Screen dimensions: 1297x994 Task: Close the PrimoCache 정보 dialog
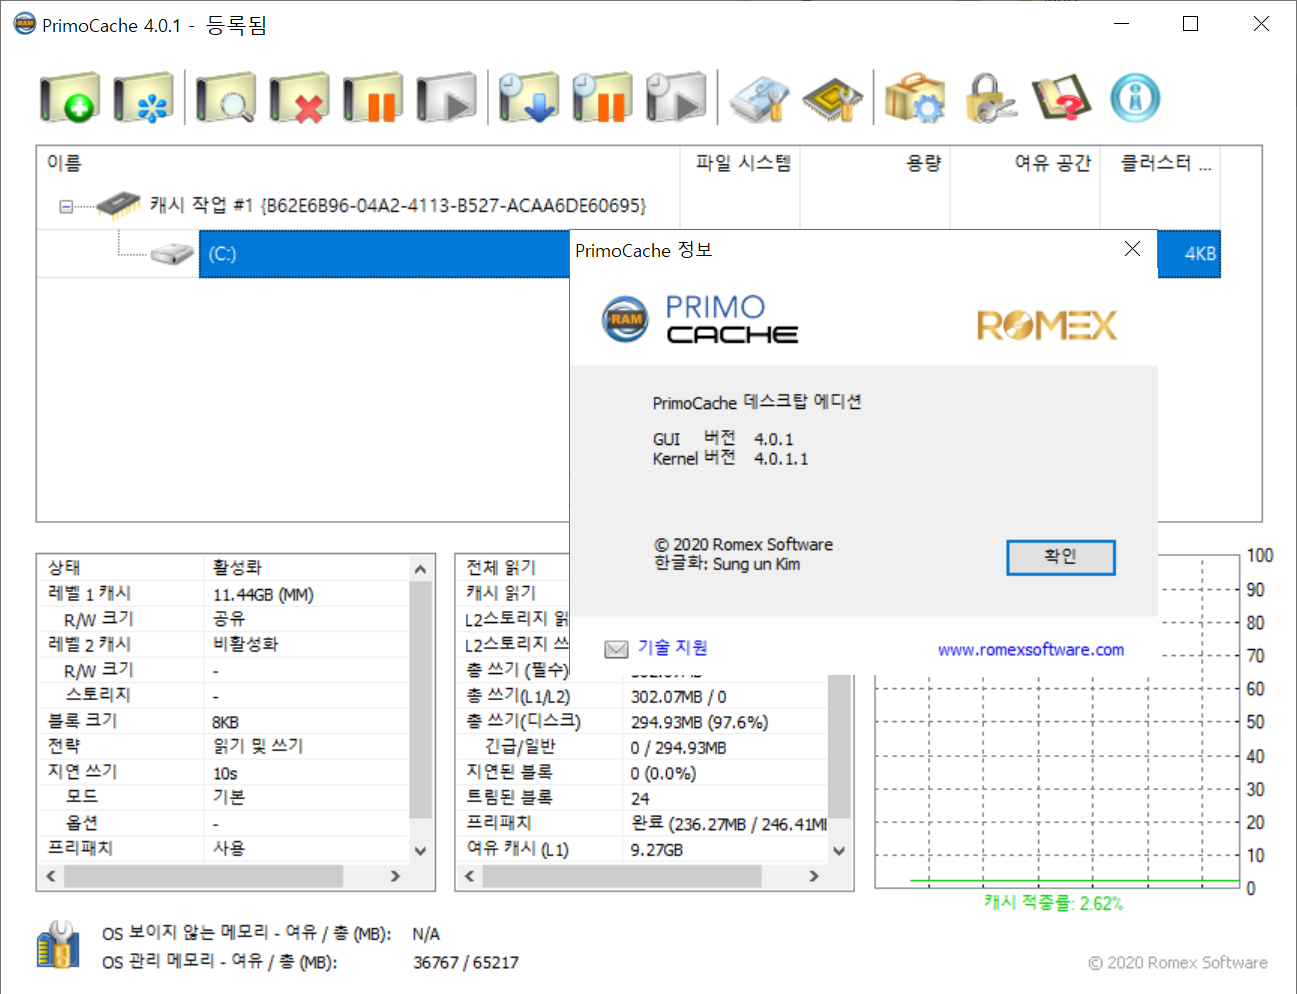(1132, 249)
